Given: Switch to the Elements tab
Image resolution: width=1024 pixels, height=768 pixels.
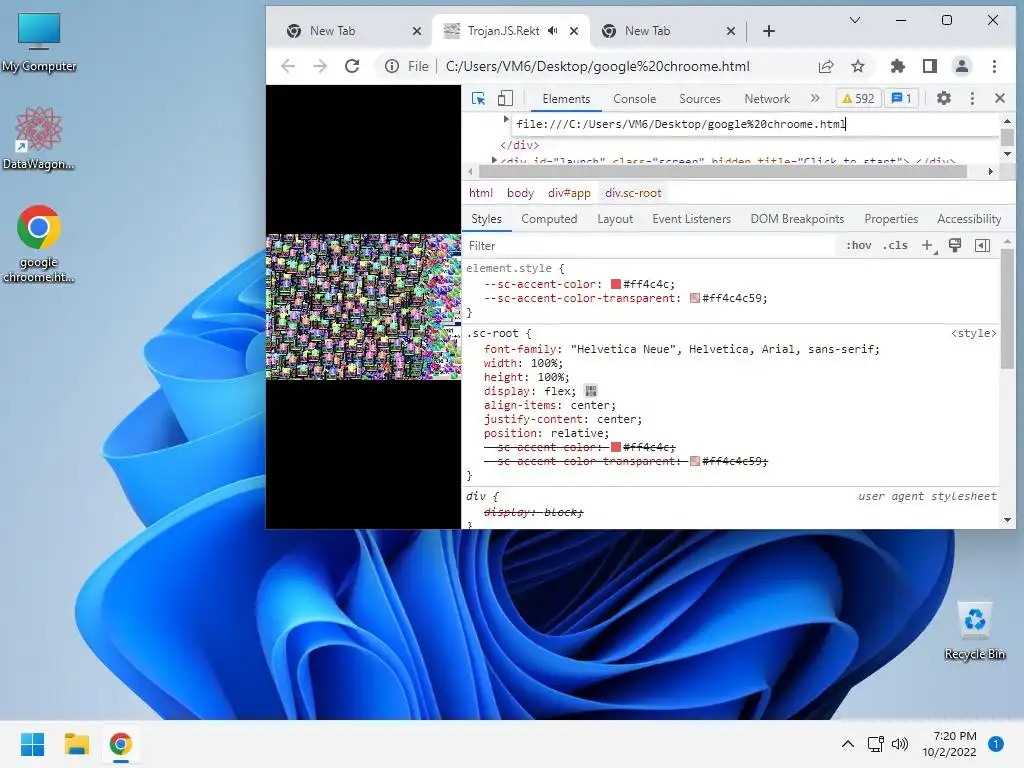Looking at the screenshot, I should pos(566,99).
